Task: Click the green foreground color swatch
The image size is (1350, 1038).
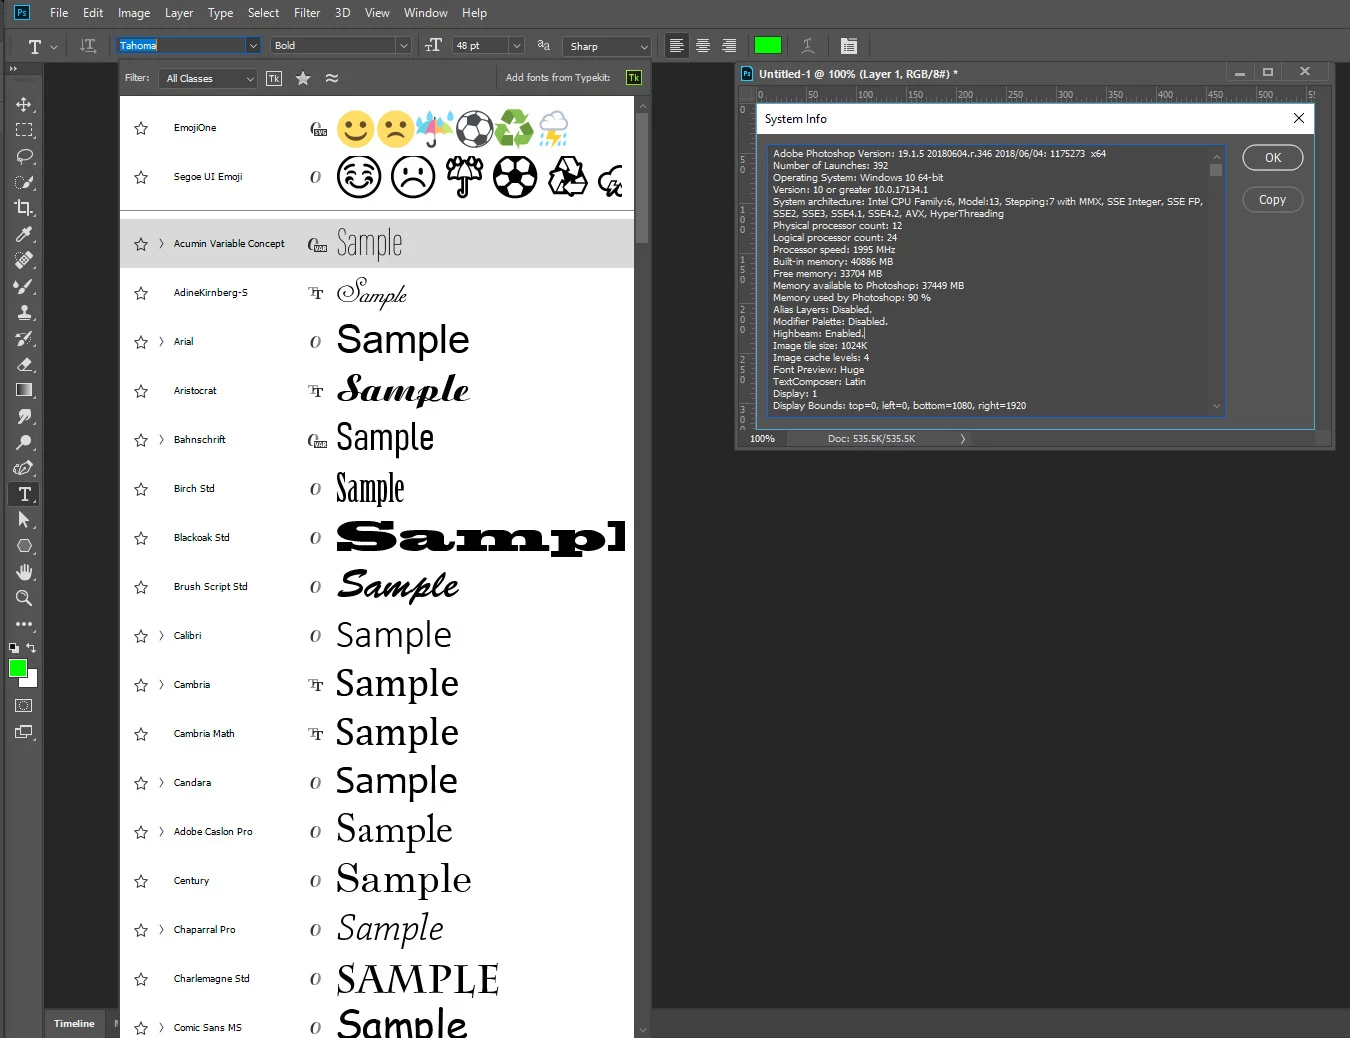Action: [18, 669]
